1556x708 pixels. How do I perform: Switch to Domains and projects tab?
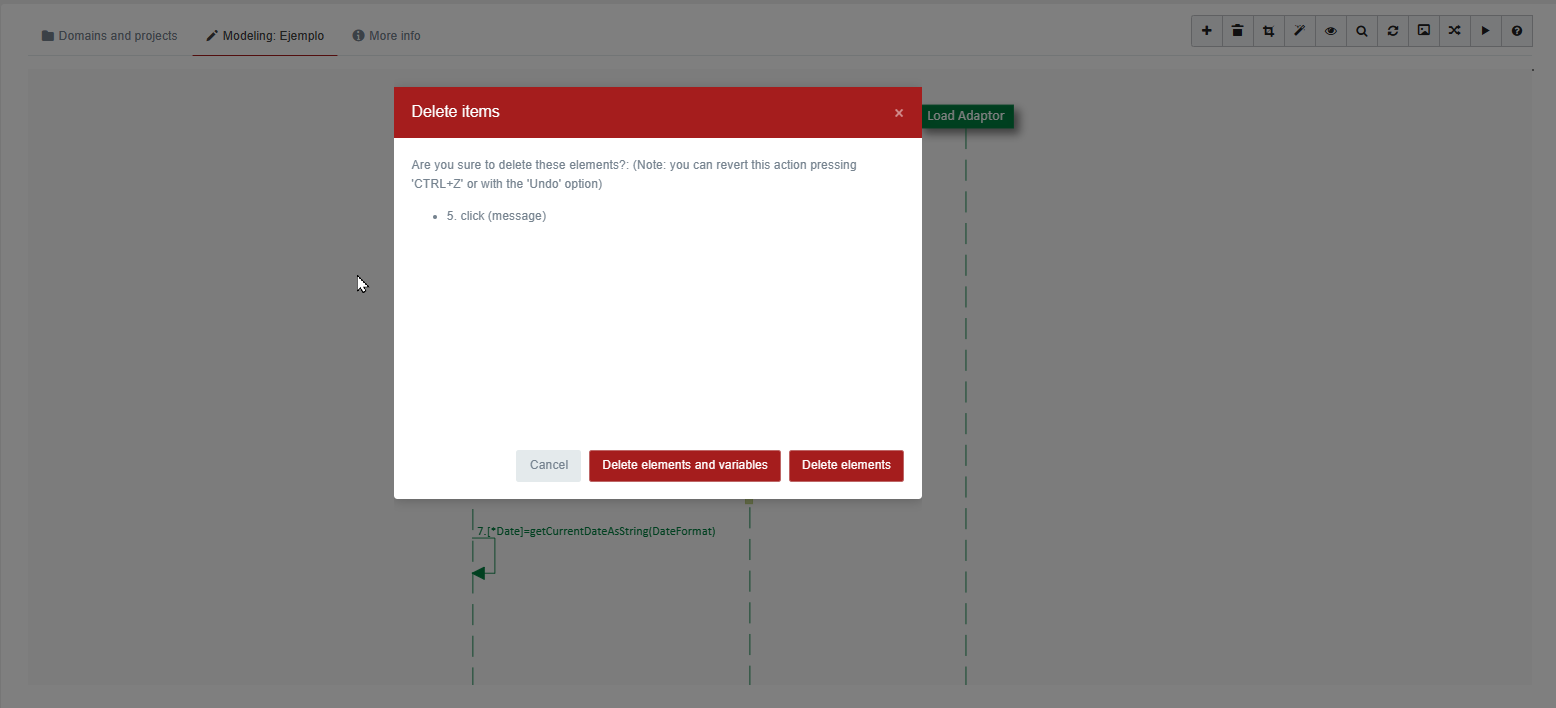[109, 36]
